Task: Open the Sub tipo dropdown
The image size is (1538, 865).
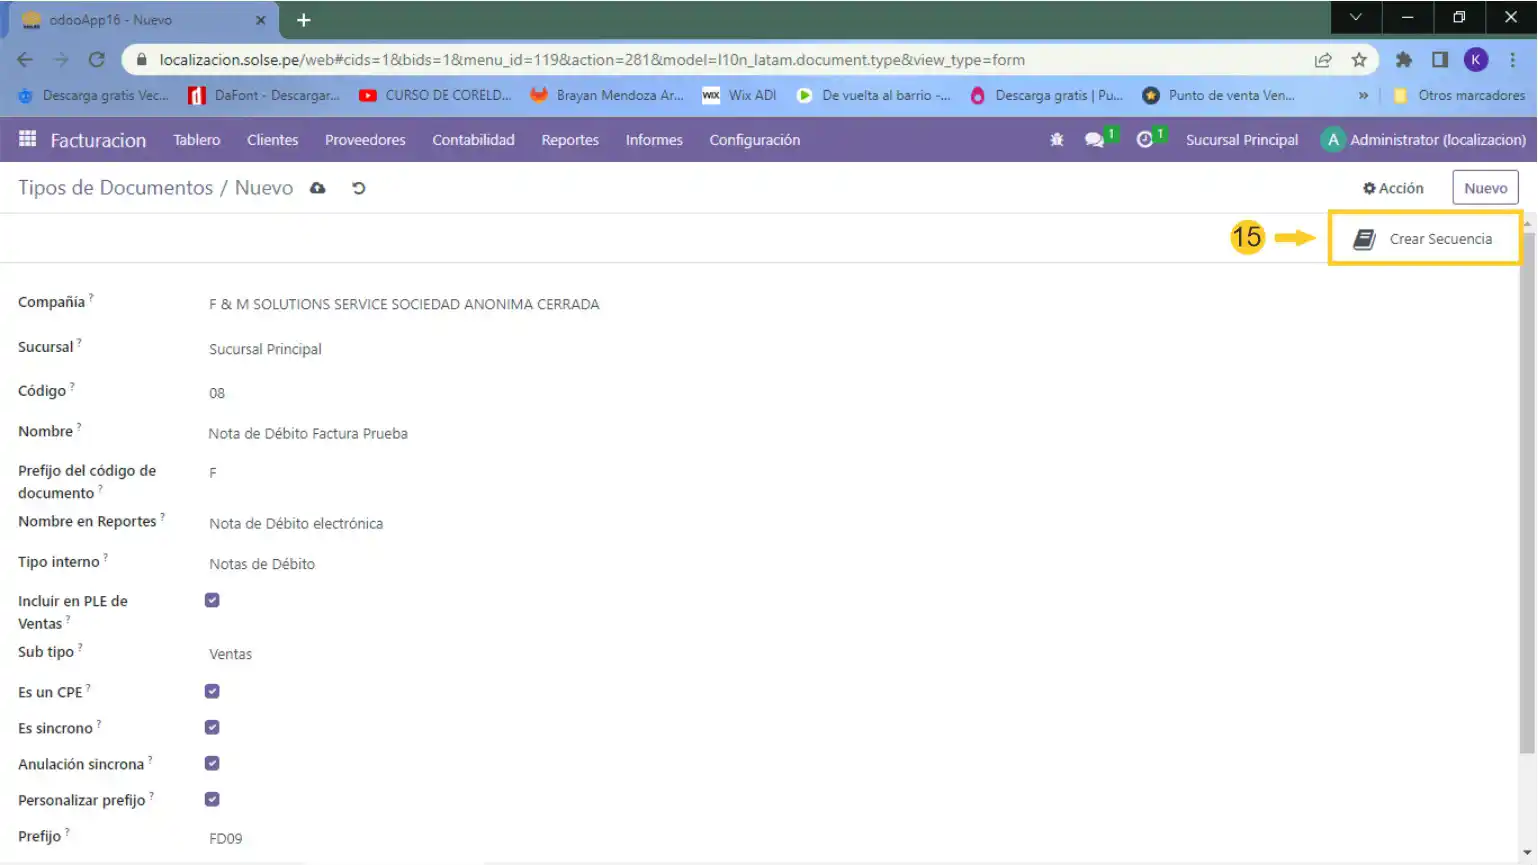Action: pyautogui.click(x=230, y=654)
